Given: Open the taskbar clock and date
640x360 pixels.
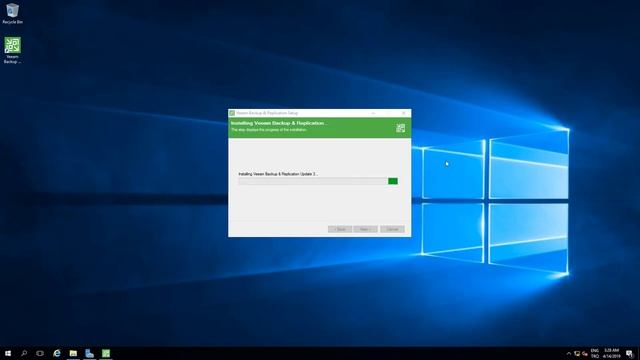Looking at the screenshot, I should pyautogui.click(x=611, y=353).
